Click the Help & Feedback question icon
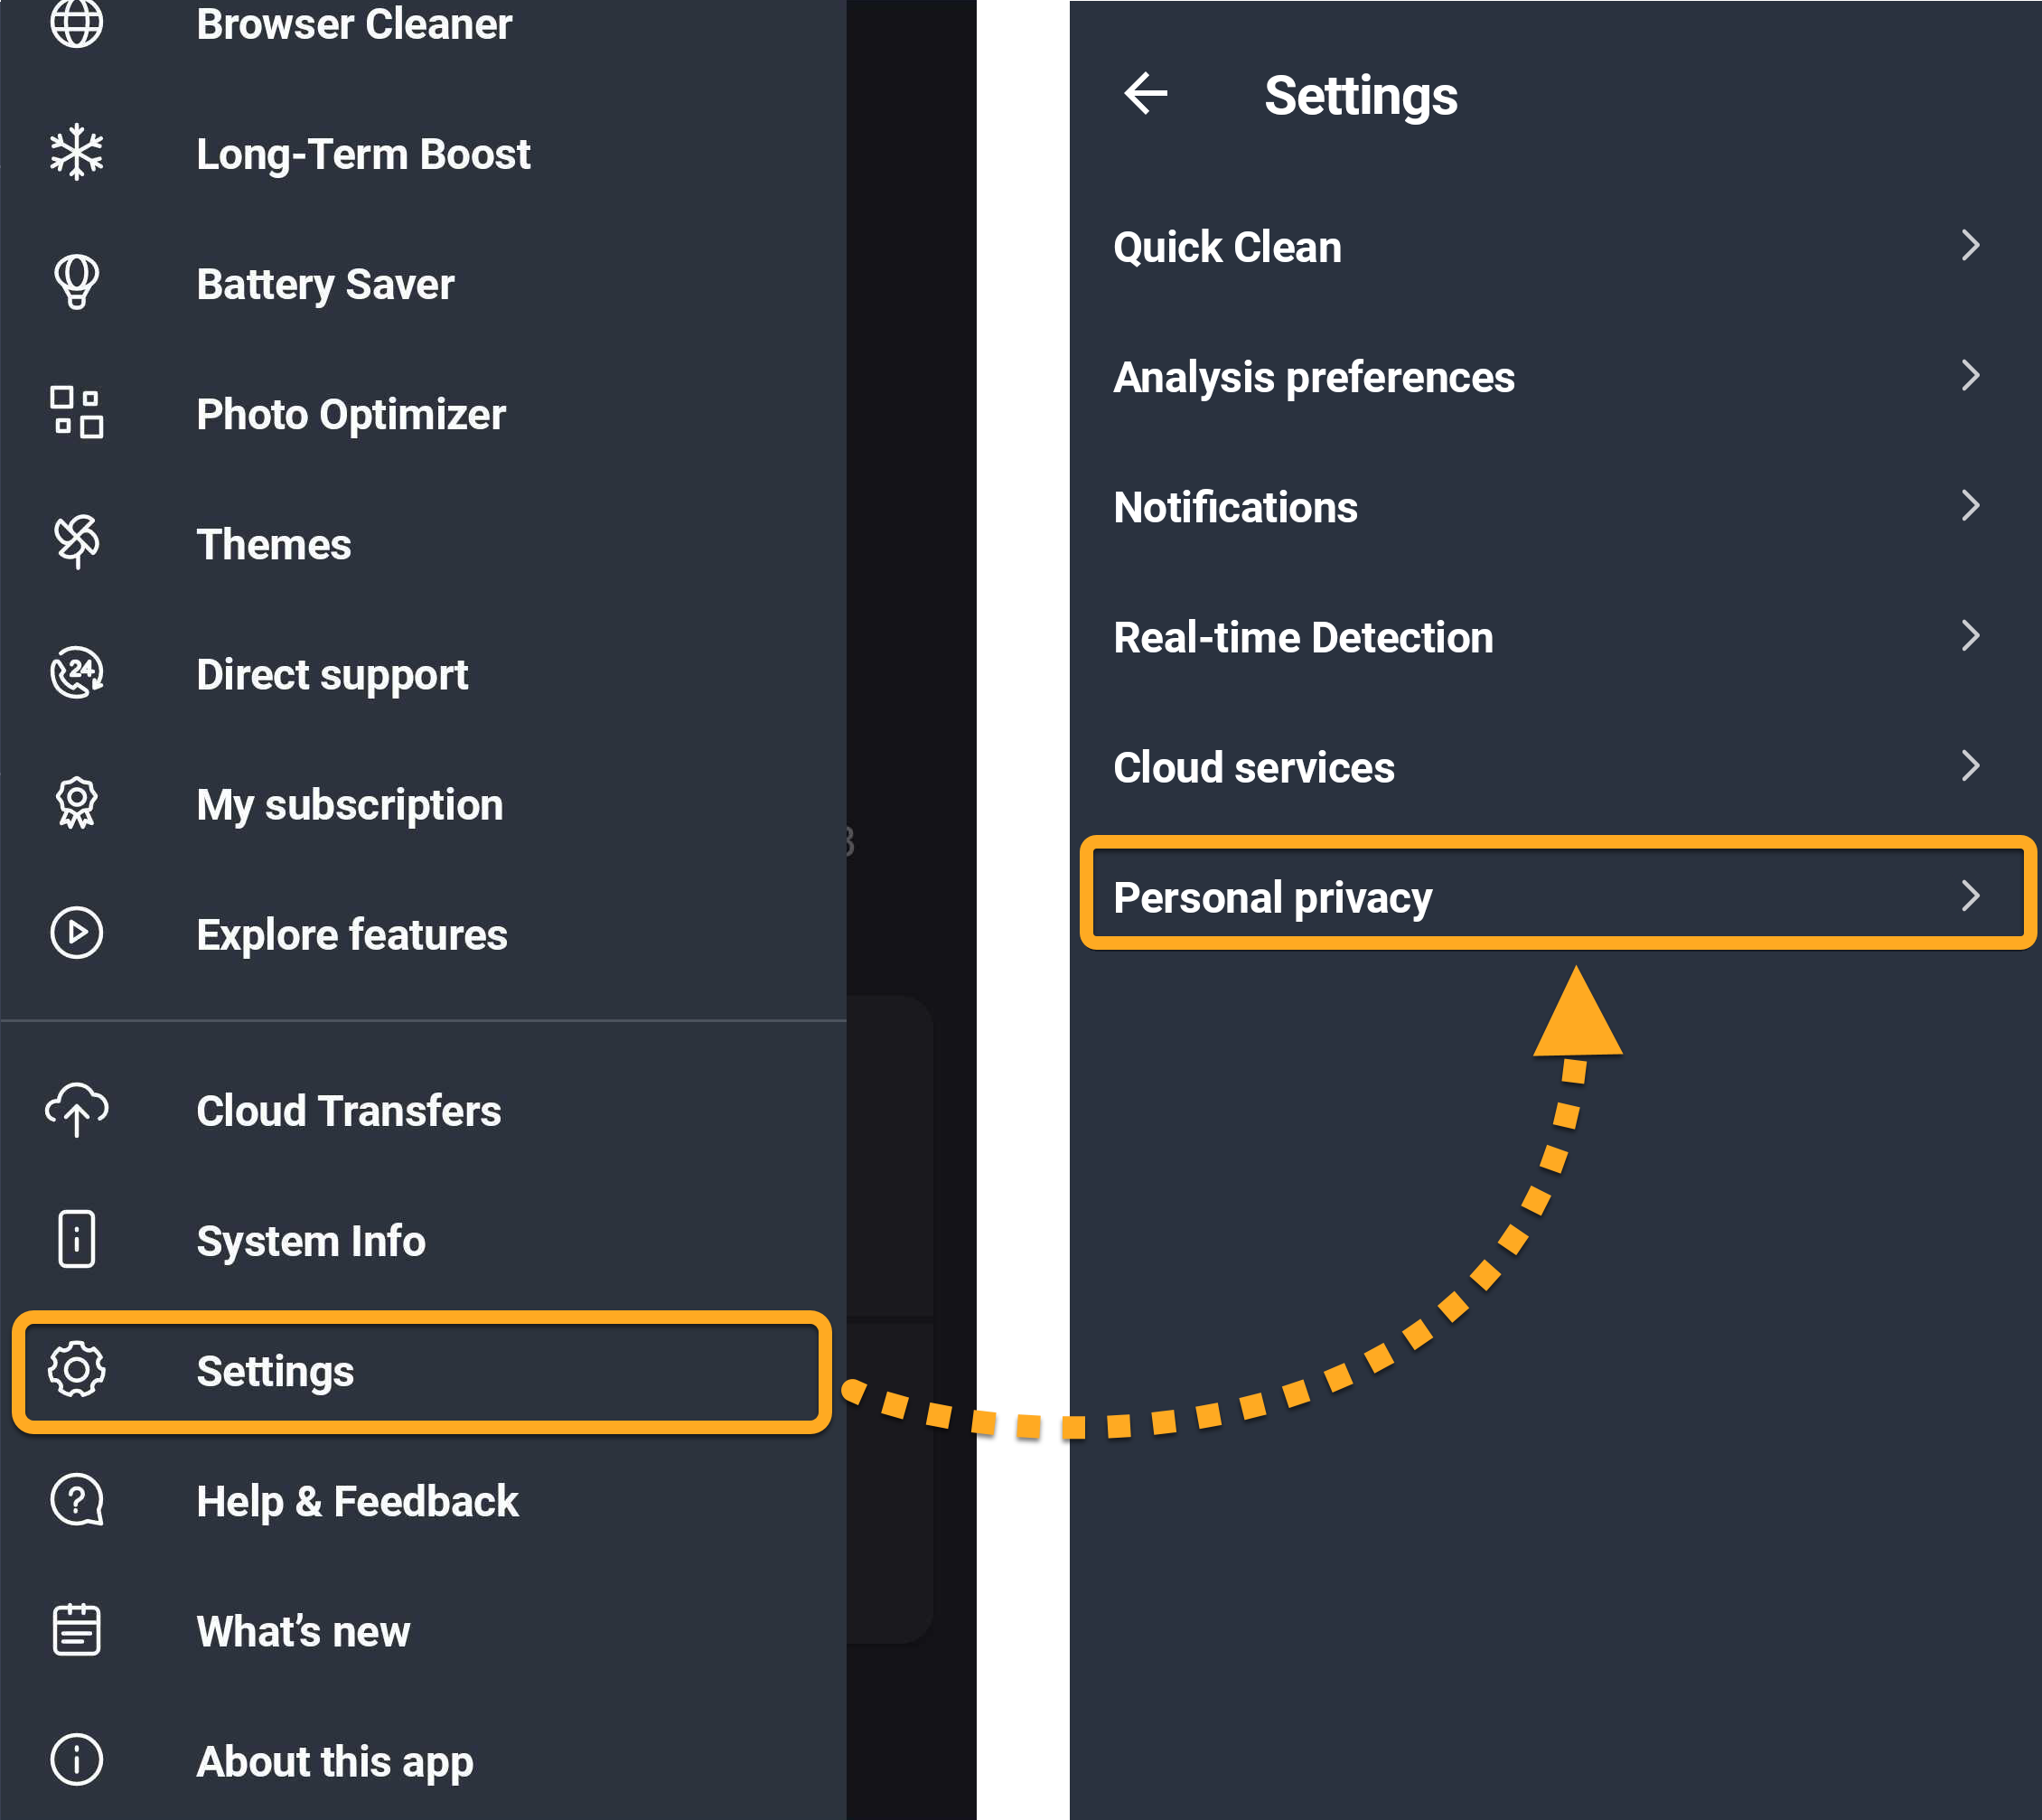Image resolution: width=2042 pixels, height=1820 pixels. coord(77,1500)
